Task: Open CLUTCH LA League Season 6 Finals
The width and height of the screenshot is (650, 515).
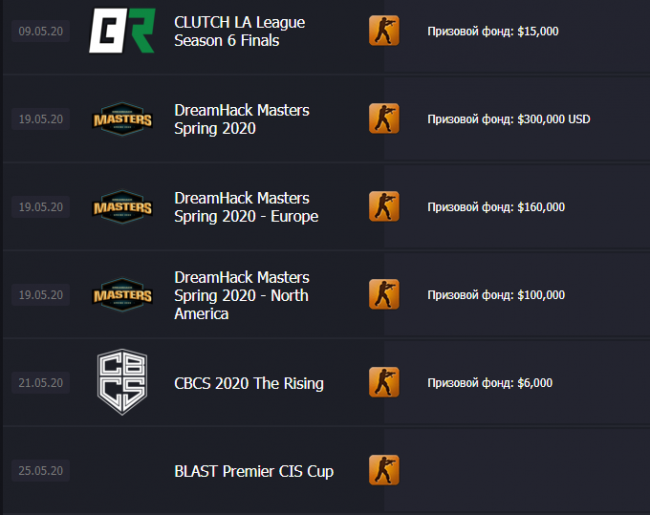Action: coord(239,31)
